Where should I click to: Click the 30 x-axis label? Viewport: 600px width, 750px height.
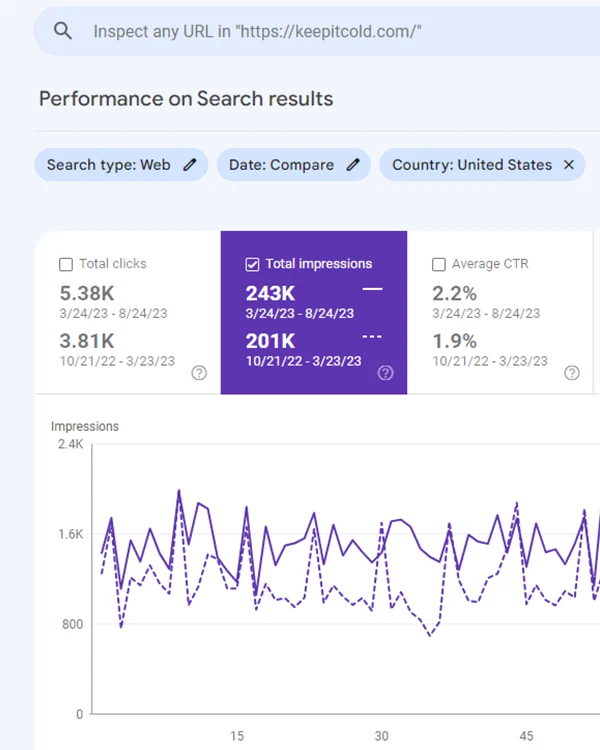(x=381, y=736)
